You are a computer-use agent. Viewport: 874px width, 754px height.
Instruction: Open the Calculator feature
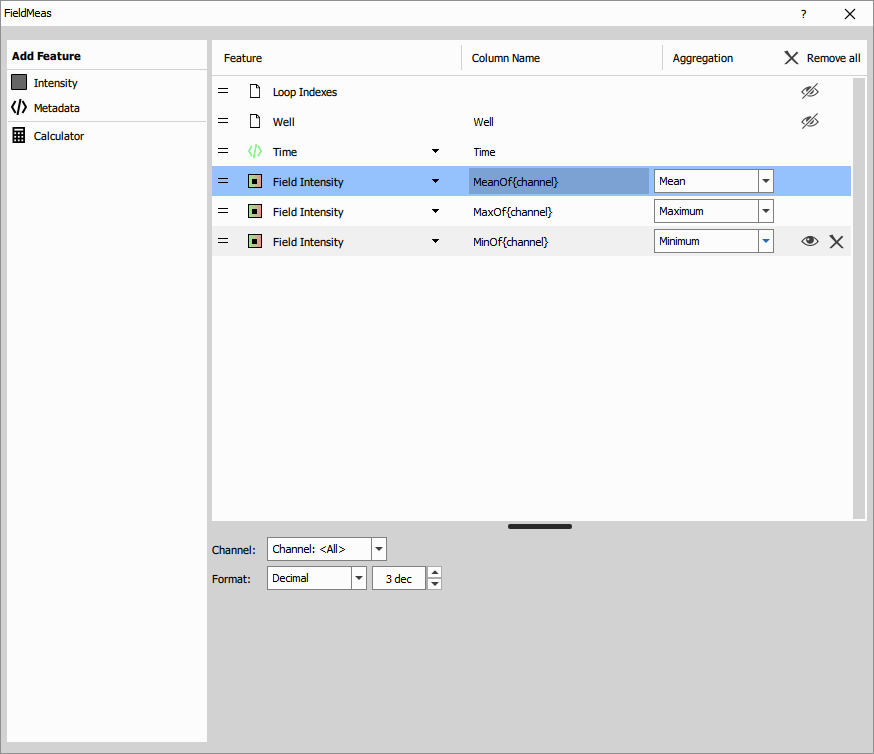click(58, 136)
